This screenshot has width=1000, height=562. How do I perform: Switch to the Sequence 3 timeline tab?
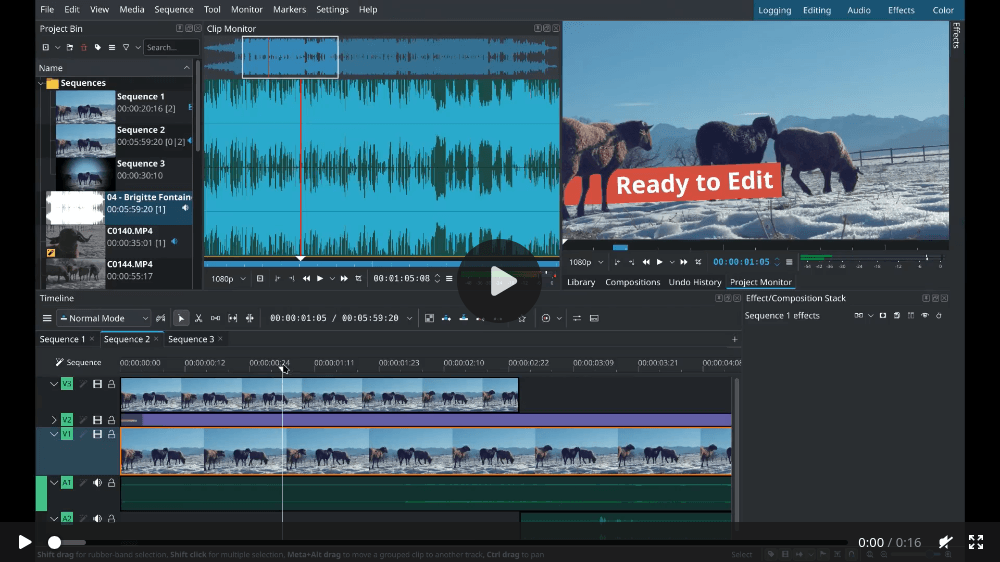[190, 339]
